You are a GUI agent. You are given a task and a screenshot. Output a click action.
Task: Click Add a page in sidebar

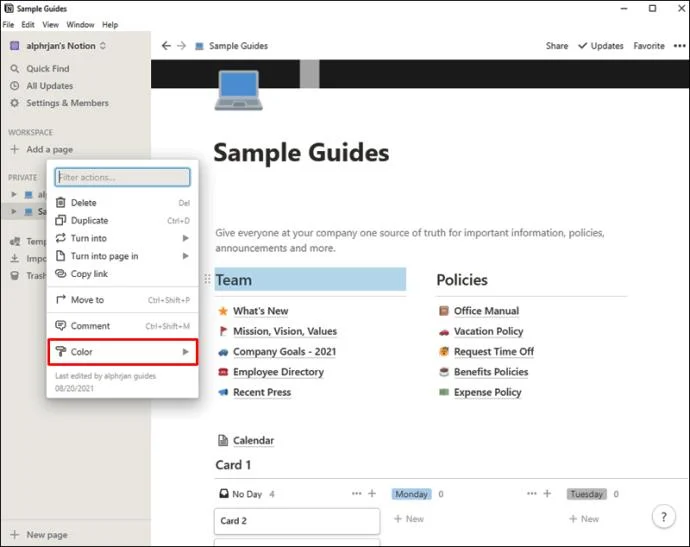click(42, 149)
